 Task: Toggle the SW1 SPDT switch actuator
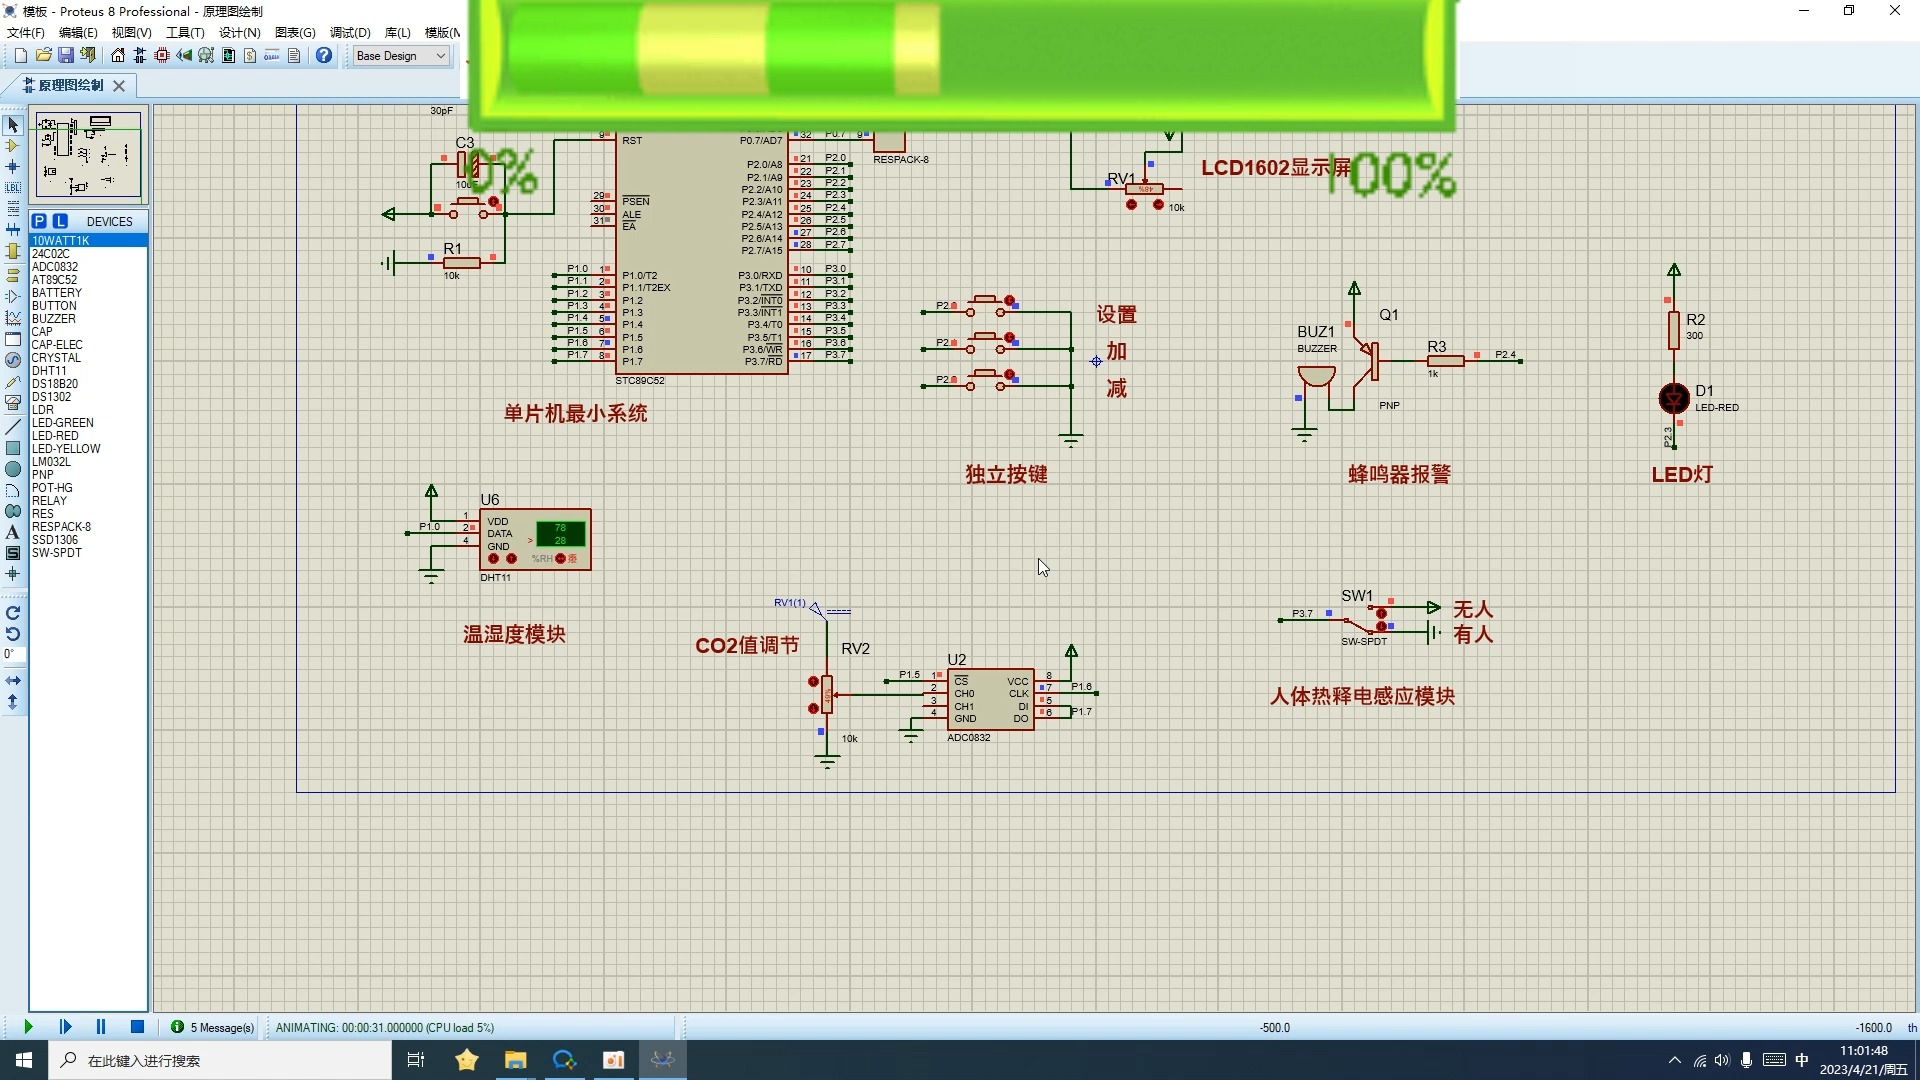[1381, 613]
